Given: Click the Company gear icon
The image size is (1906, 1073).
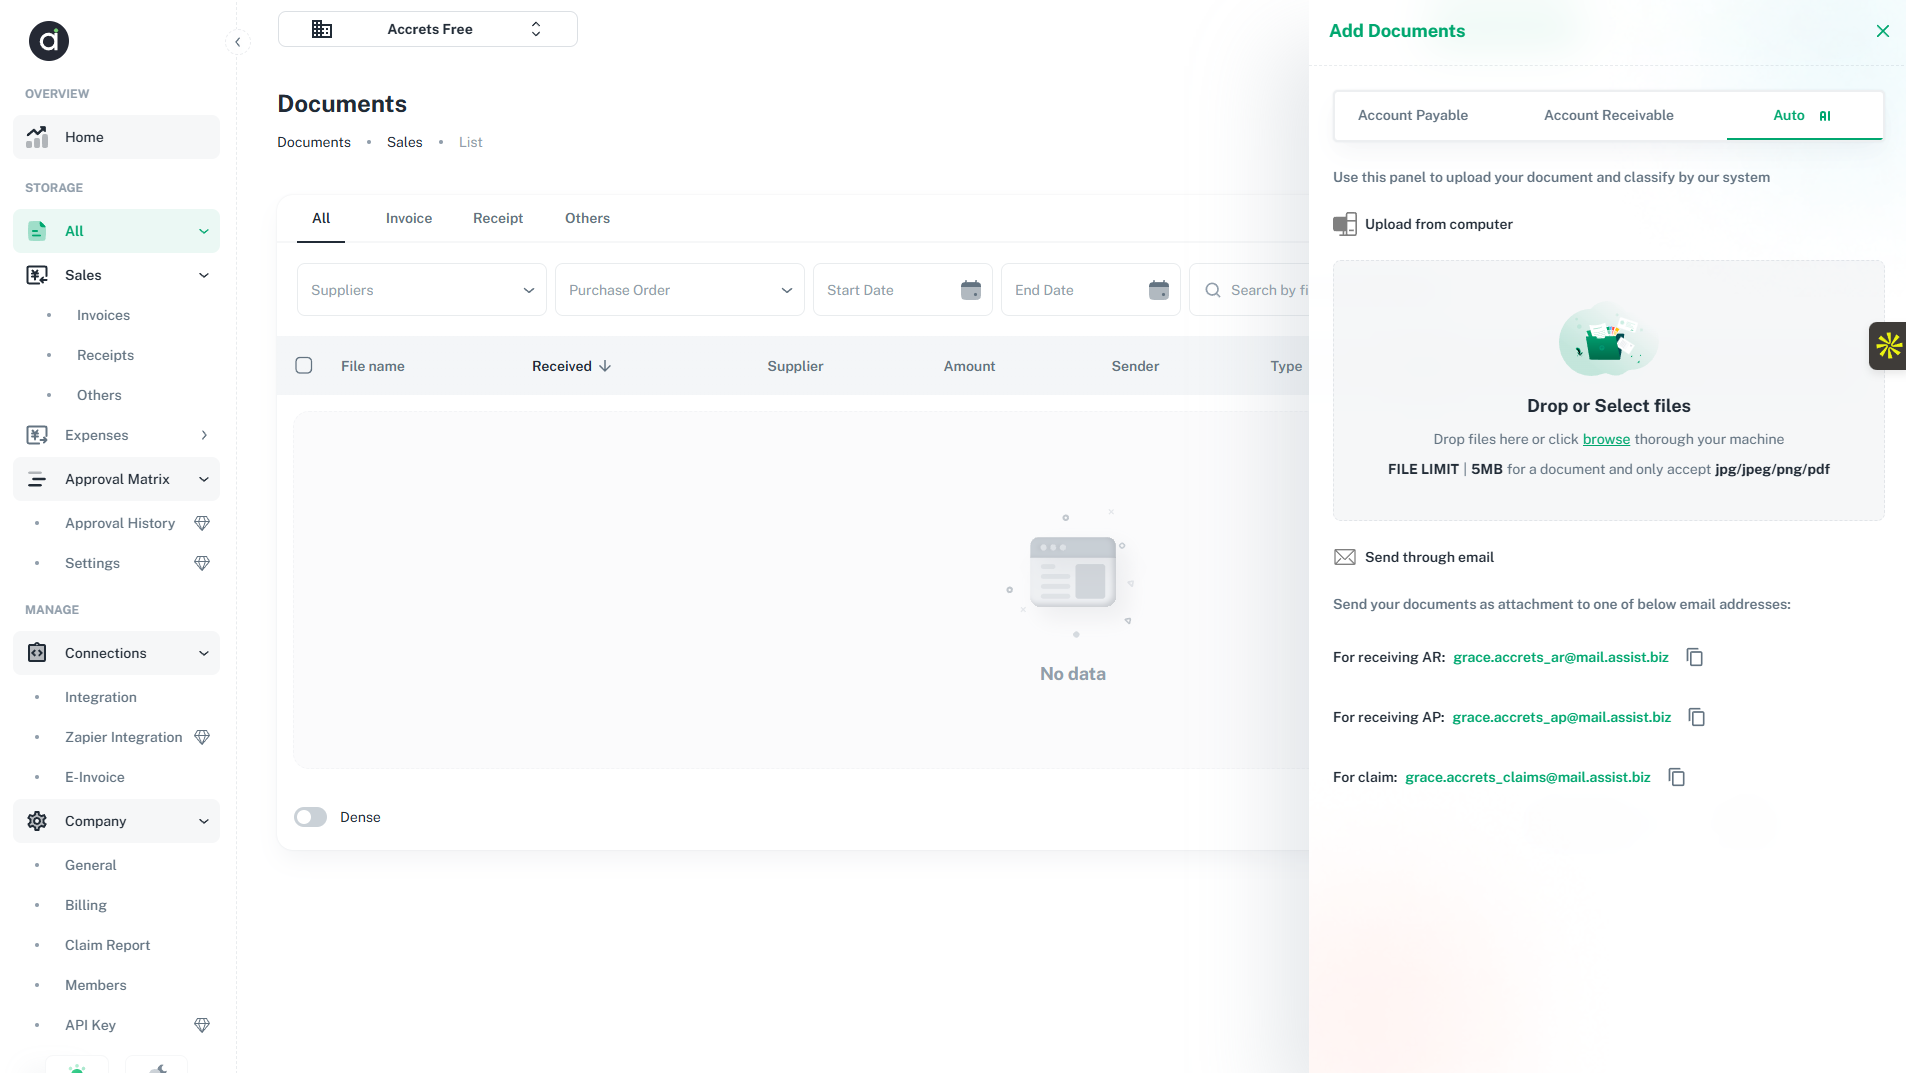Looking at the screenshot, I should pos(37,821).
